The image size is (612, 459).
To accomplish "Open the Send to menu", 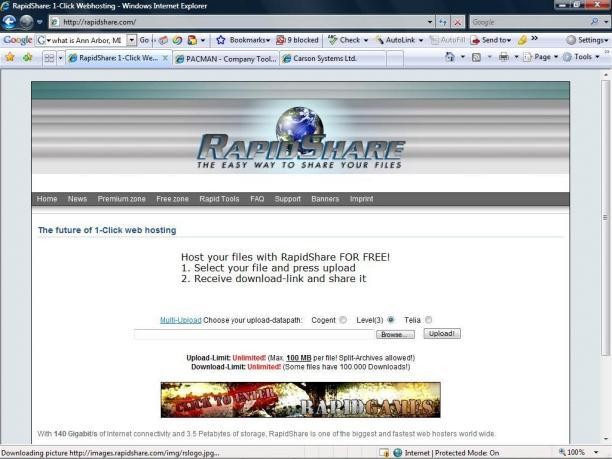I will coord(491,40).
